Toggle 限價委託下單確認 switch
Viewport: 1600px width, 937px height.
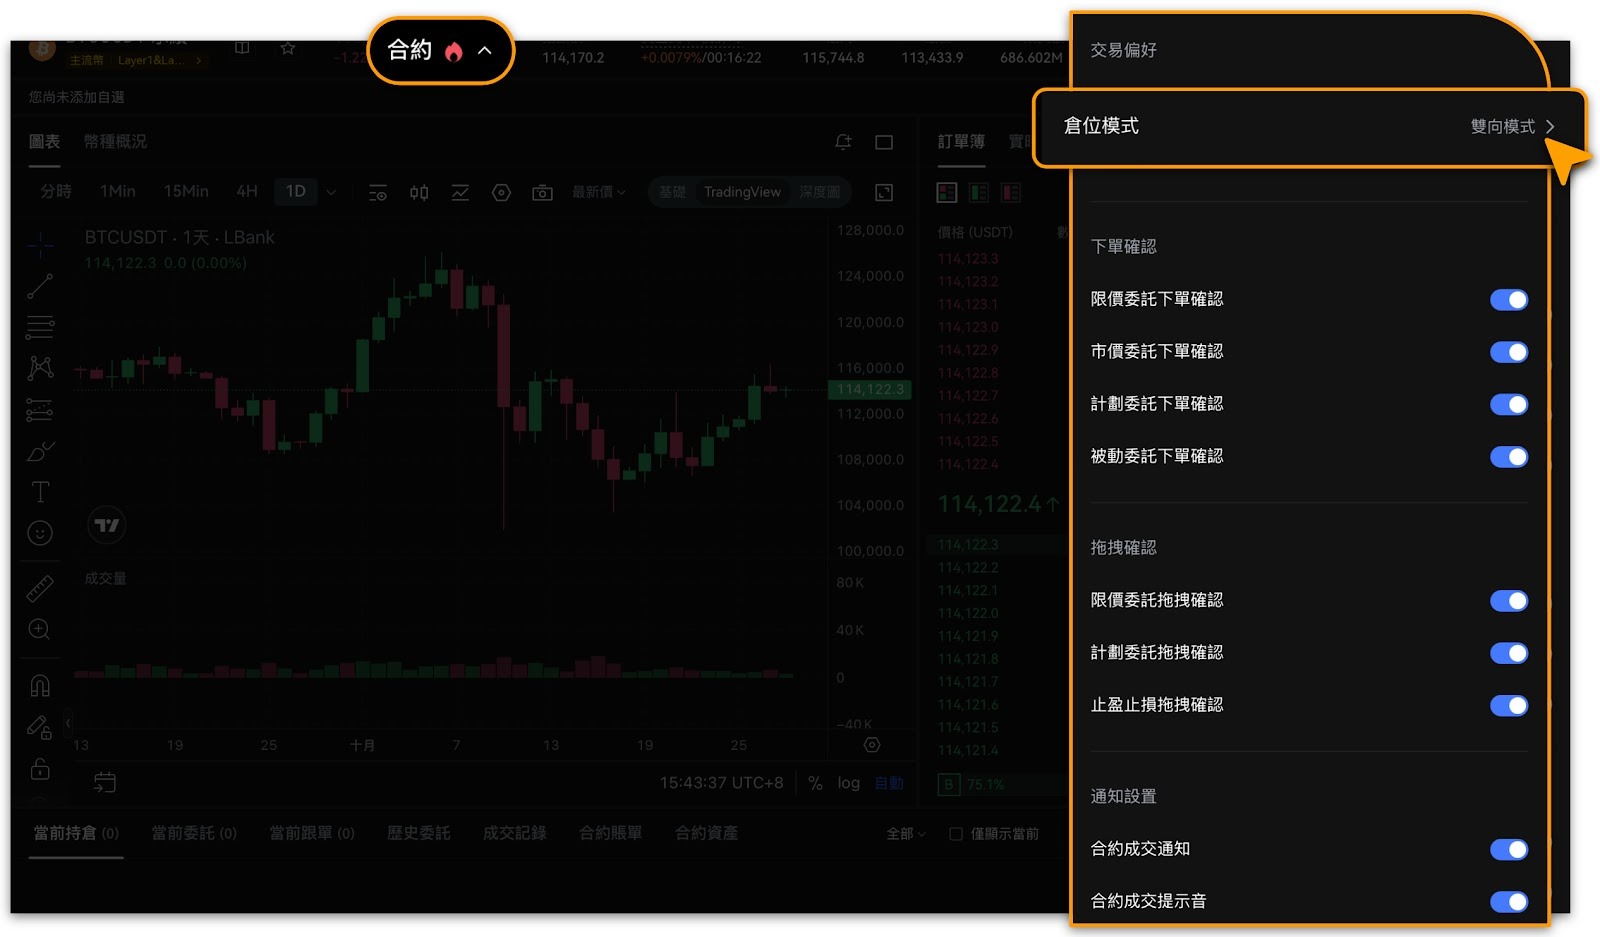click(x=1508, y=300)
